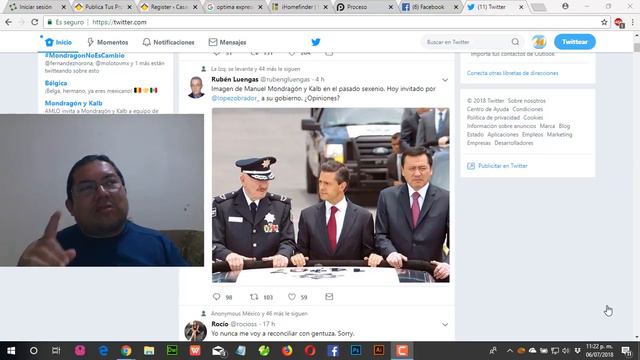Open Centro de Ayuda footer link

(488, 109)
